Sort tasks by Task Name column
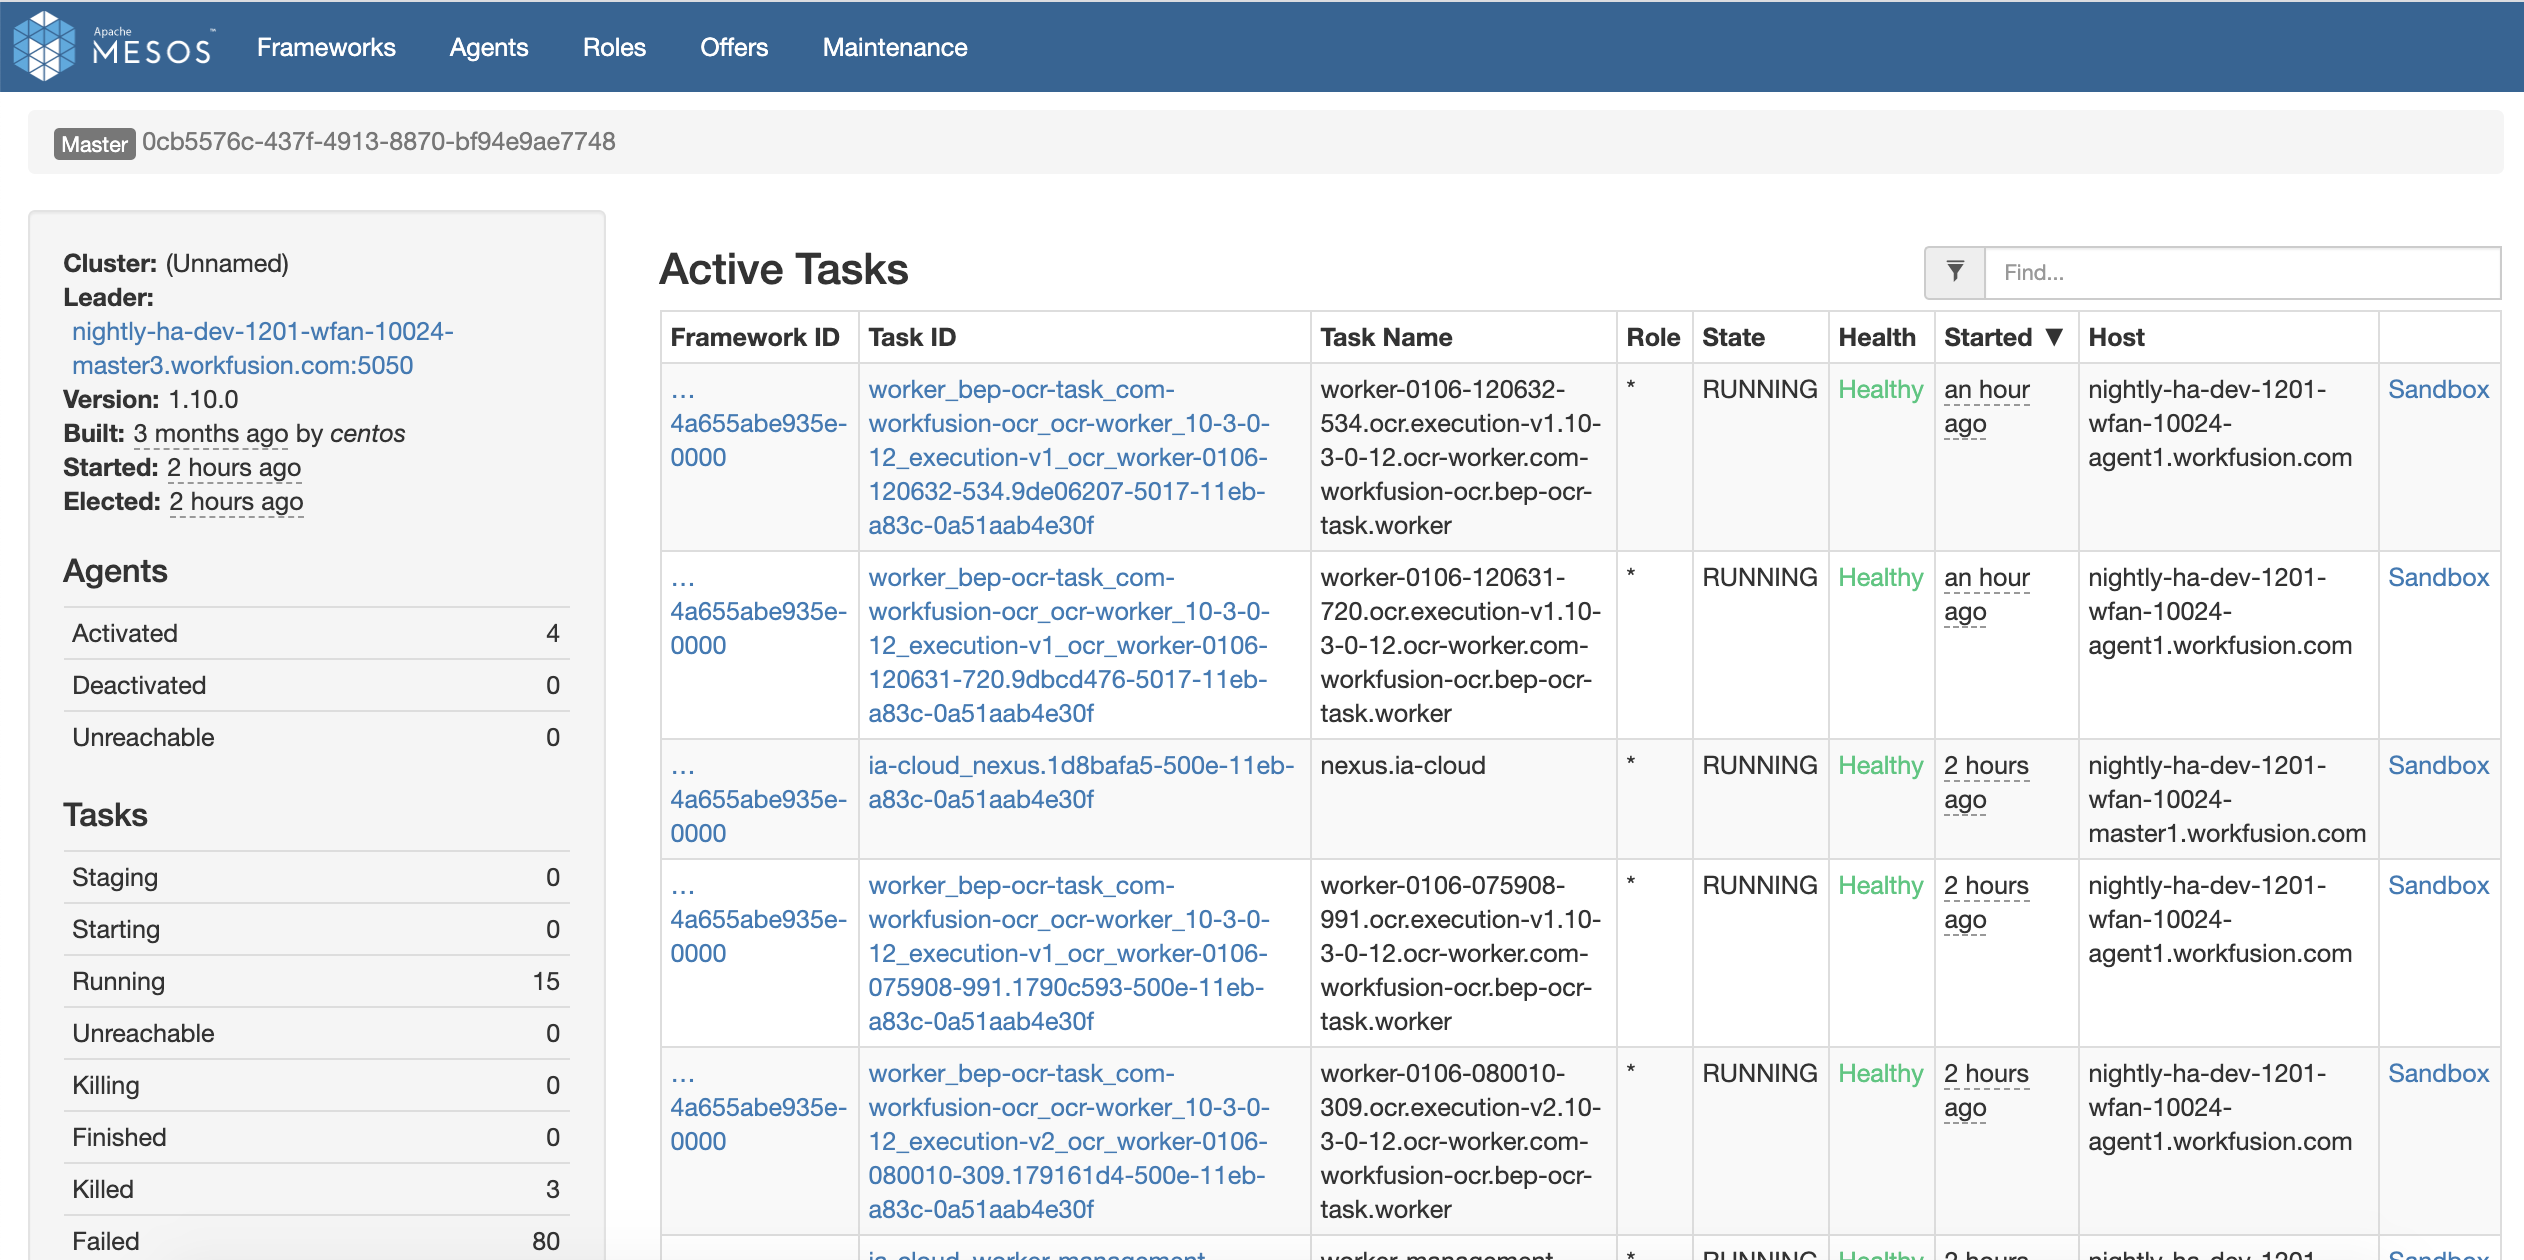 pos(1386,337)
